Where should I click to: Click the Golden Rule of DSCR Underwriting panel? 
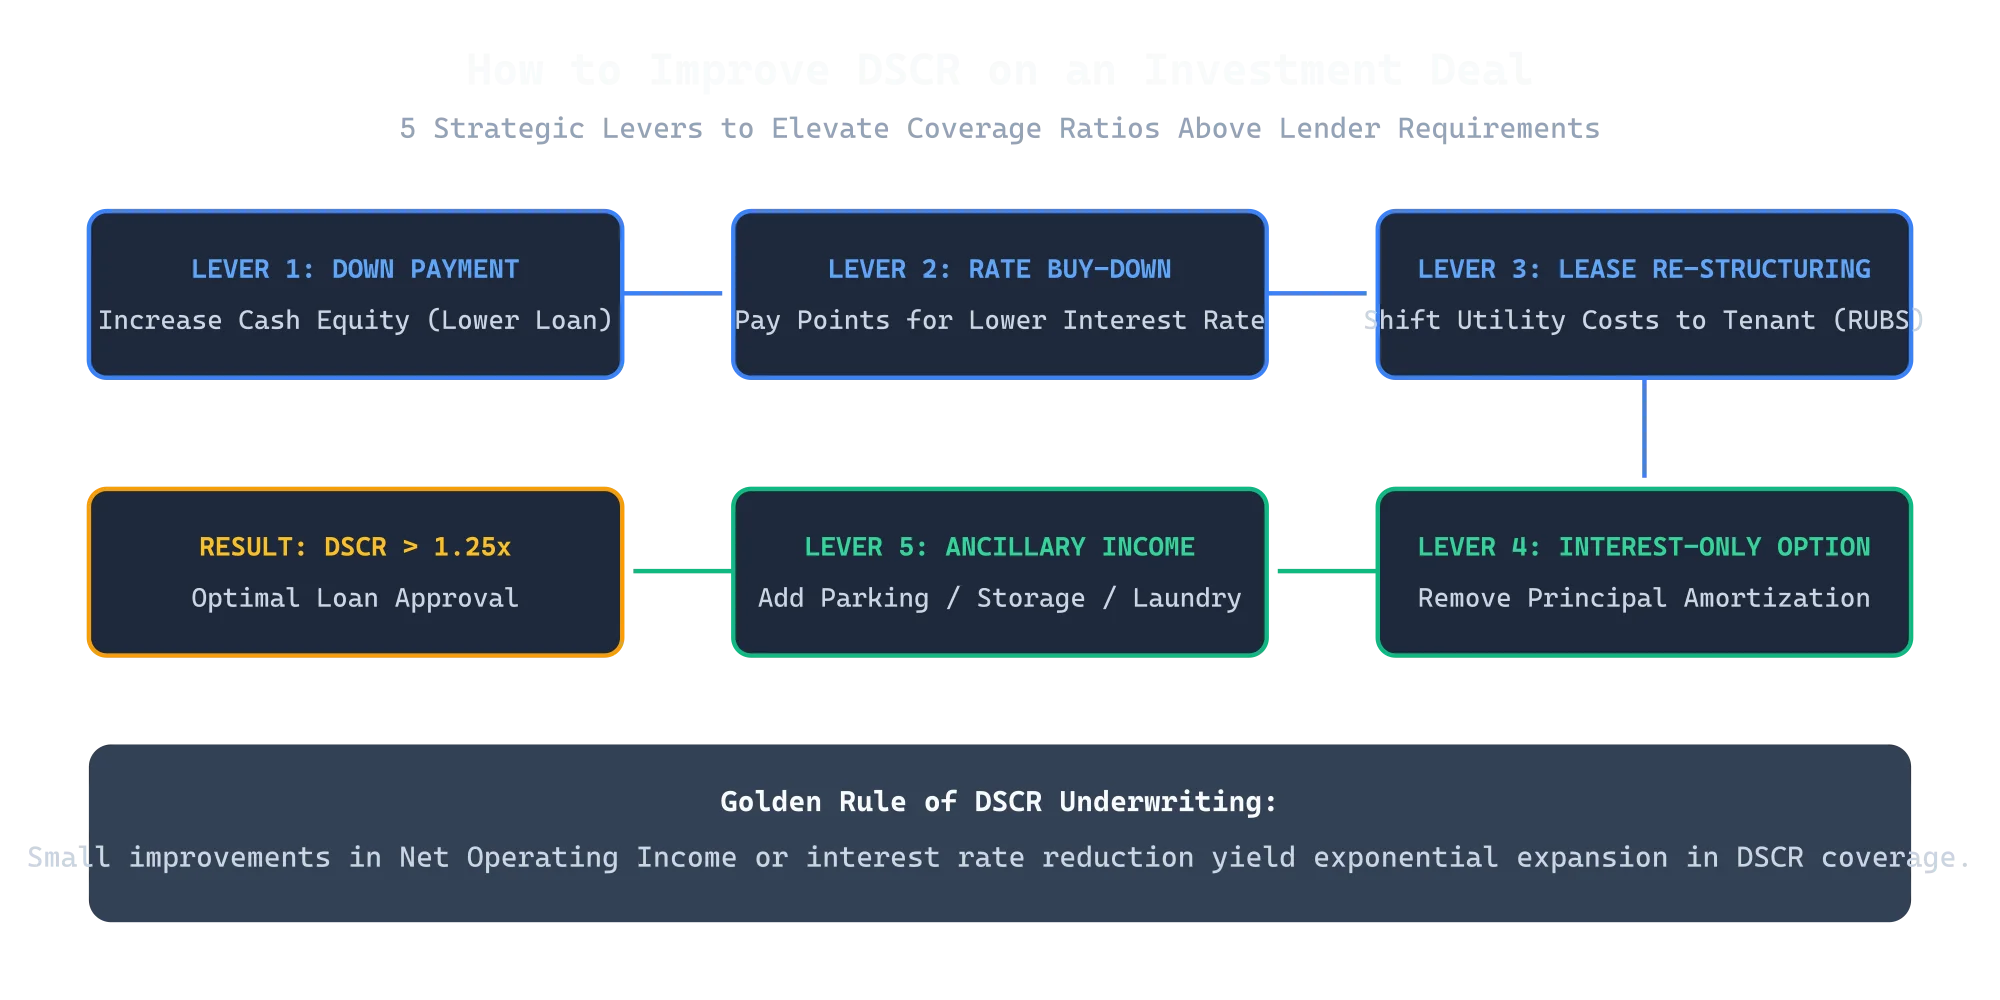point(1000,833)
